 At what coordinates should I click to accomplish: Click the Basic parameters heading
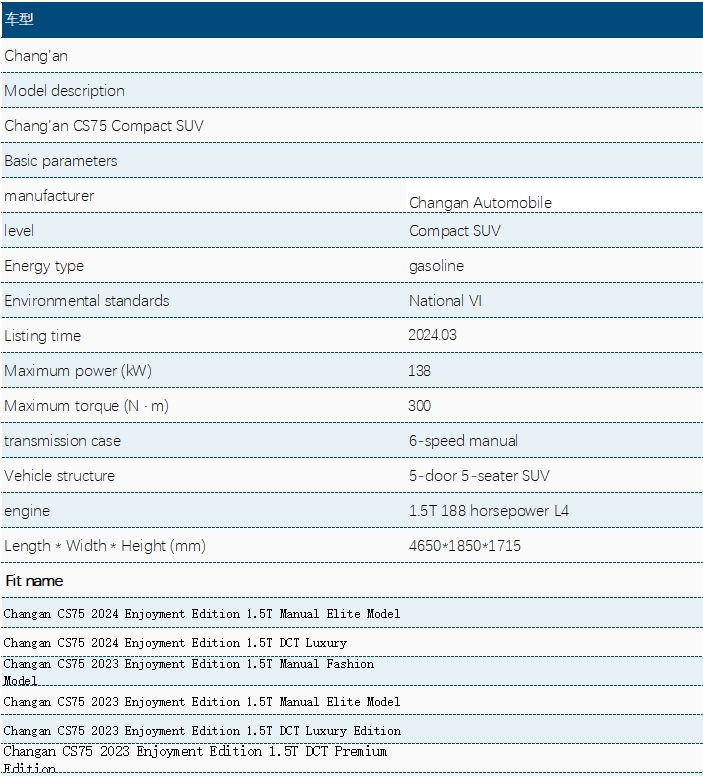tap(61, 161)
